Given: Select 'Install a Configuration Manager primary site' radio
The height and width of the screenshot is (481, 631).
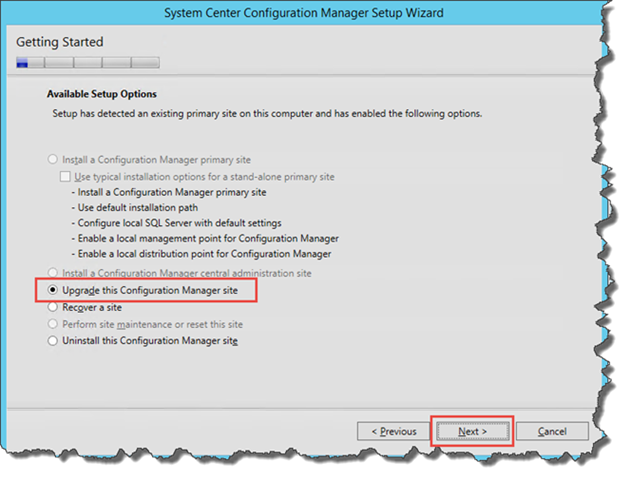Looking at the screenshot, I should 53,159.
